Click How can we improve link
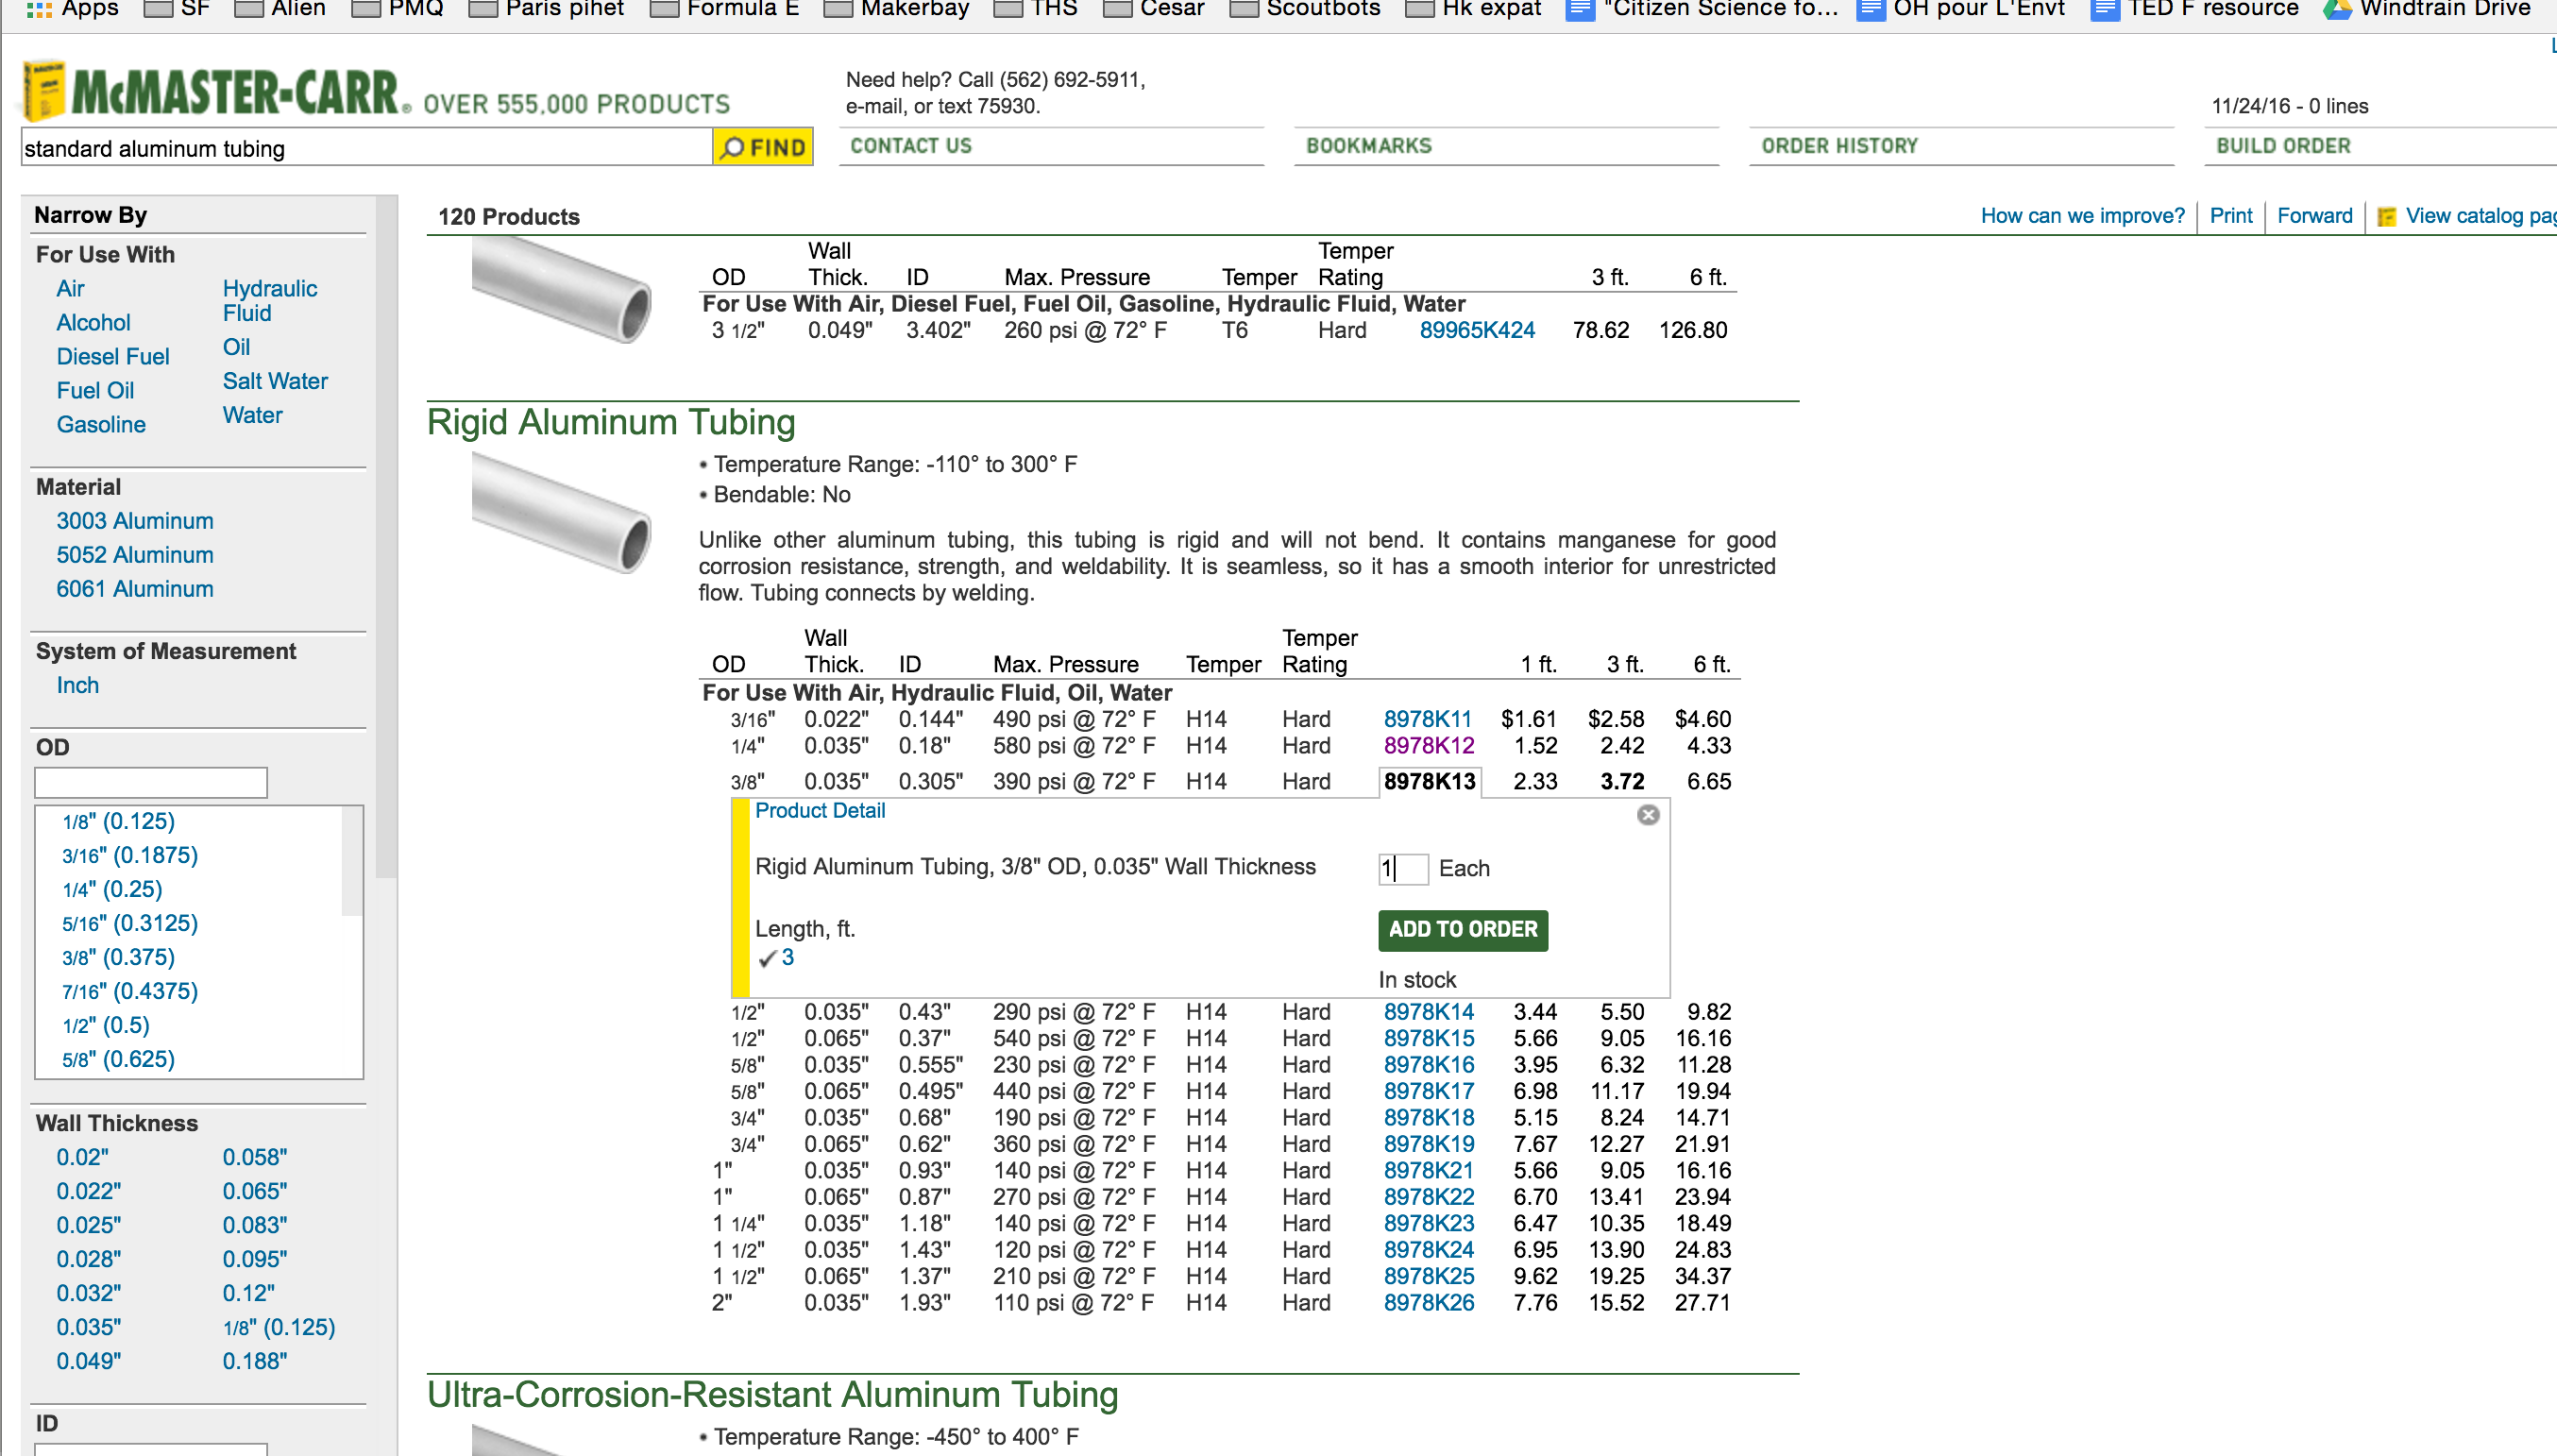This screenshot has height=1456, width=2557. (2082, 216)
